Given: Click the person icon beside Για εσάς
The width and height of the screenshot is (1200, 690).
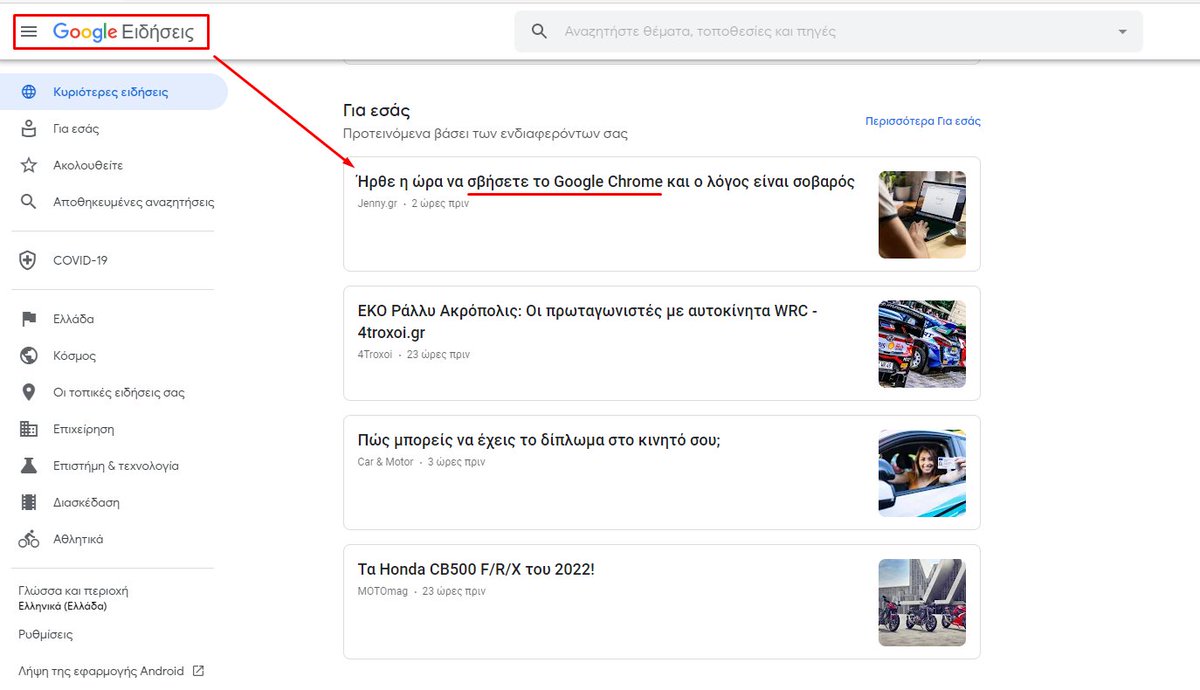Looking at the screenshot, I should (x=29, y=129).
